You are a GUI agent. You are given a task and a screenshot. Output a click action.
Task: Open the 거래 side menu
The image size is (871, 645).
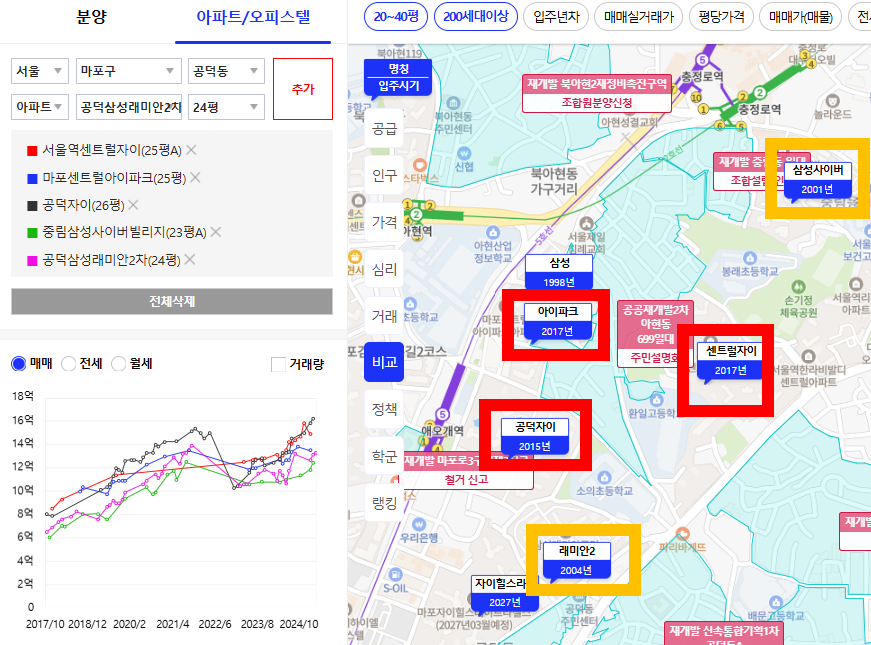(x=384, y=316)
